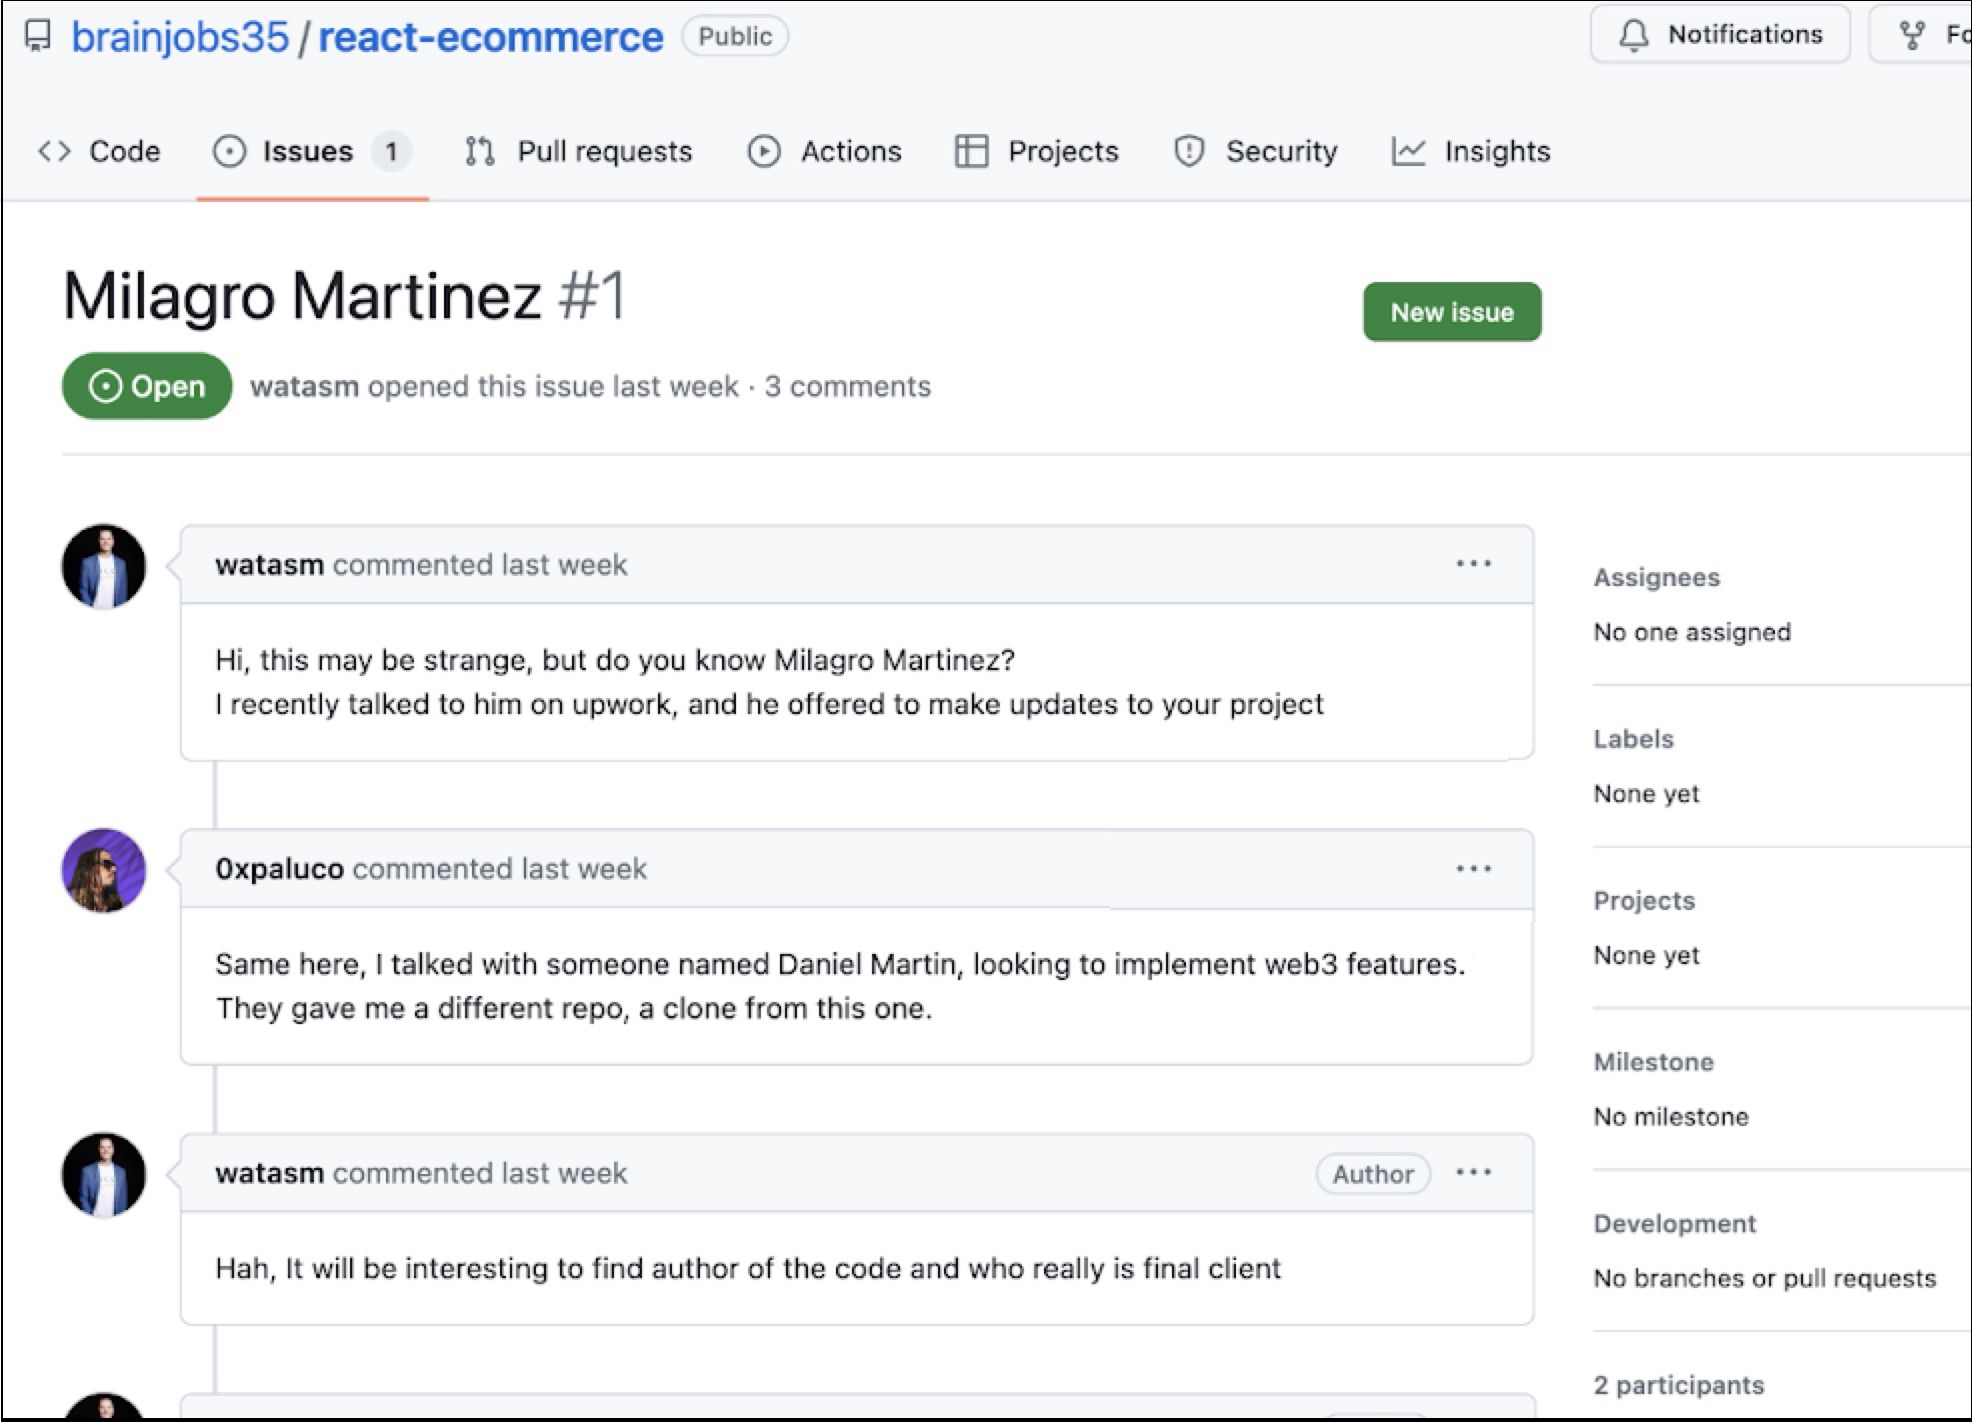Screen dimensions: 1972x1422
Task: Click the repository book icon
Action: [38, 37]
